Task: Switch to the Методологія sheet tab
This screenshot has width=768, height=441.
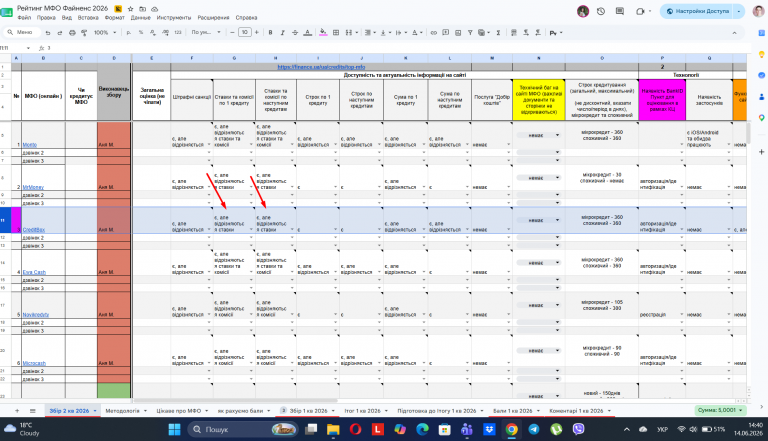Action: (x=122, y=411)
